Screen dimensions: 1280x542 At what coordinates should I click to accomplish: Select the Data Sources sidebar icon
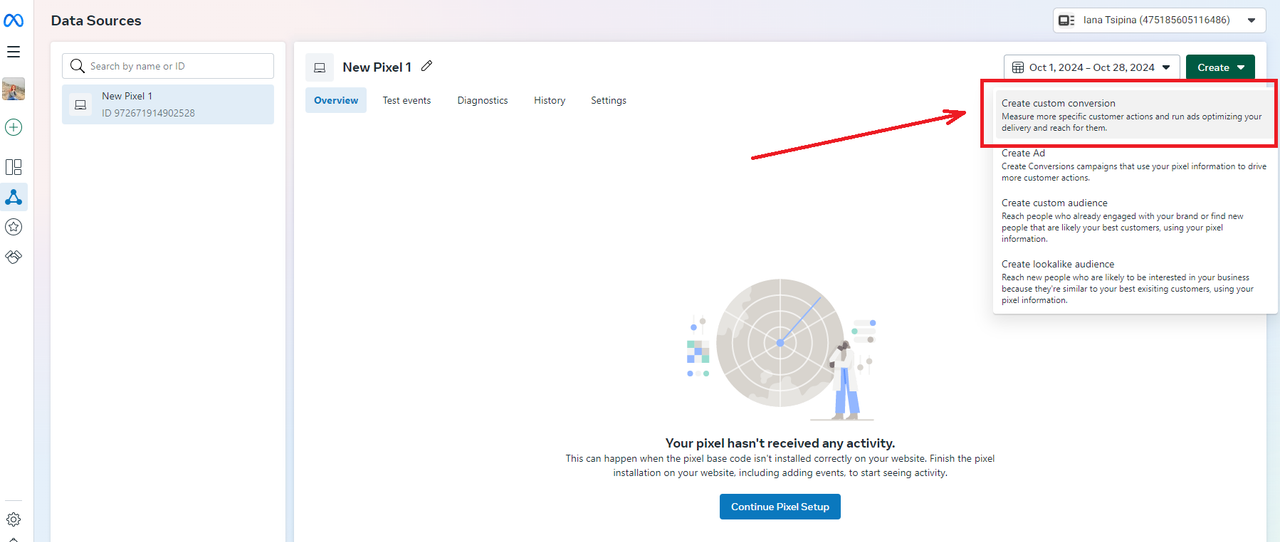[14, 197]
